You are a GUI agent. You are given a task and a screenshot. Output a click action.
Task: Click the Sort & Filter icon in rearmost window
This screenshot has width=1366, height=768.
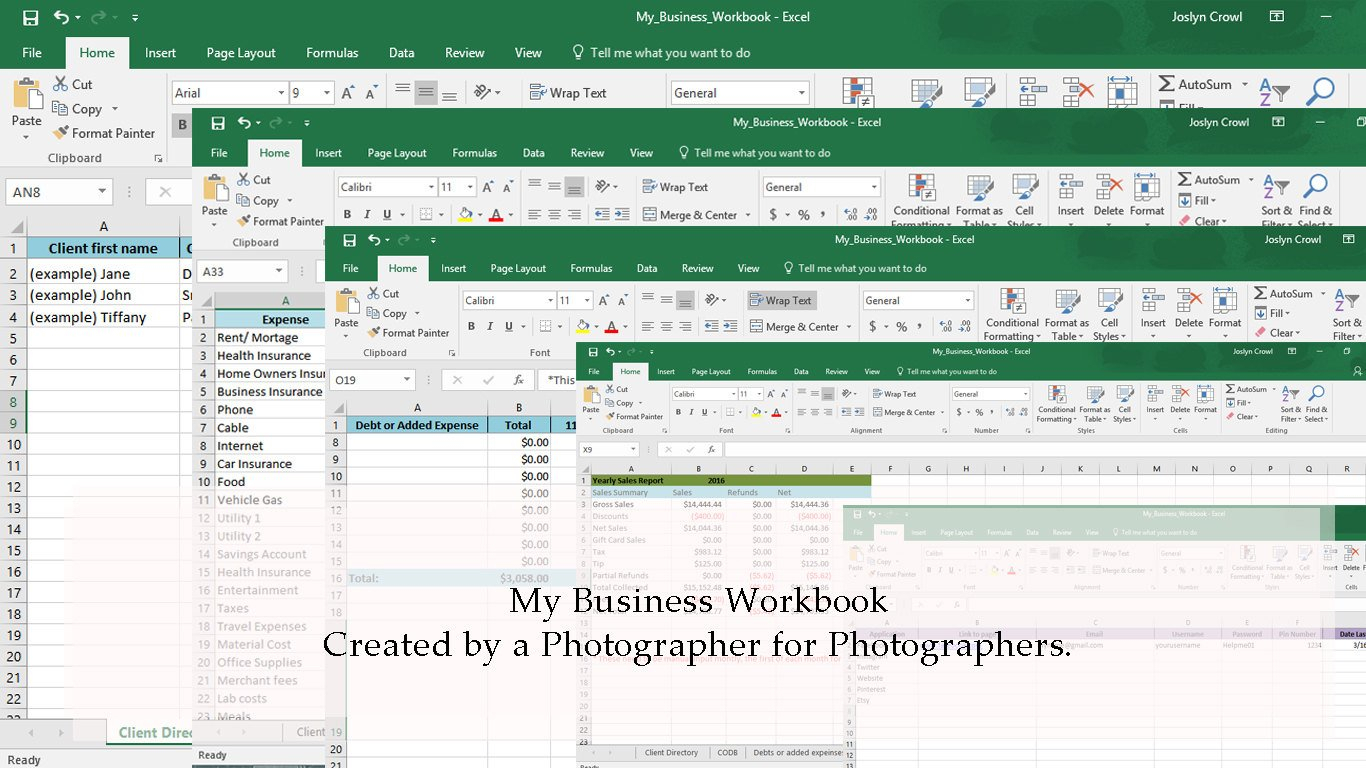click(x=1274, y=92)
